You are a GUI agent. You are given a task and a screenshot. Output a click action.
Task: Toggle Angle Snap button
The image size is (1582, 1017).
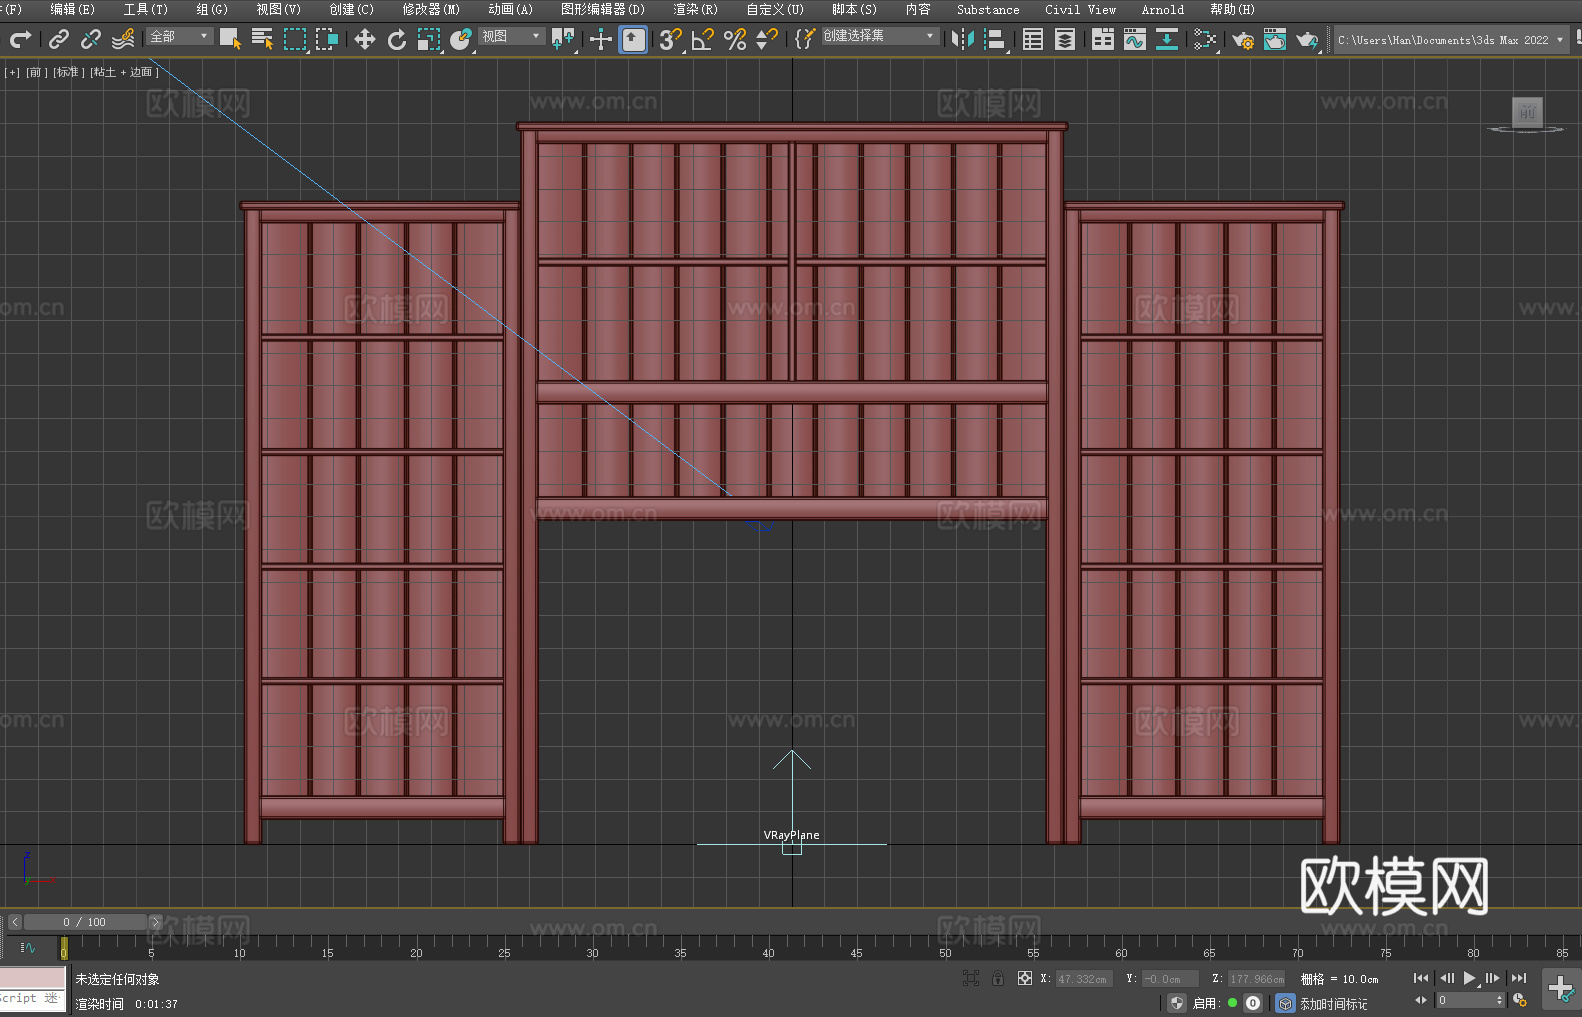click(703, 39)
